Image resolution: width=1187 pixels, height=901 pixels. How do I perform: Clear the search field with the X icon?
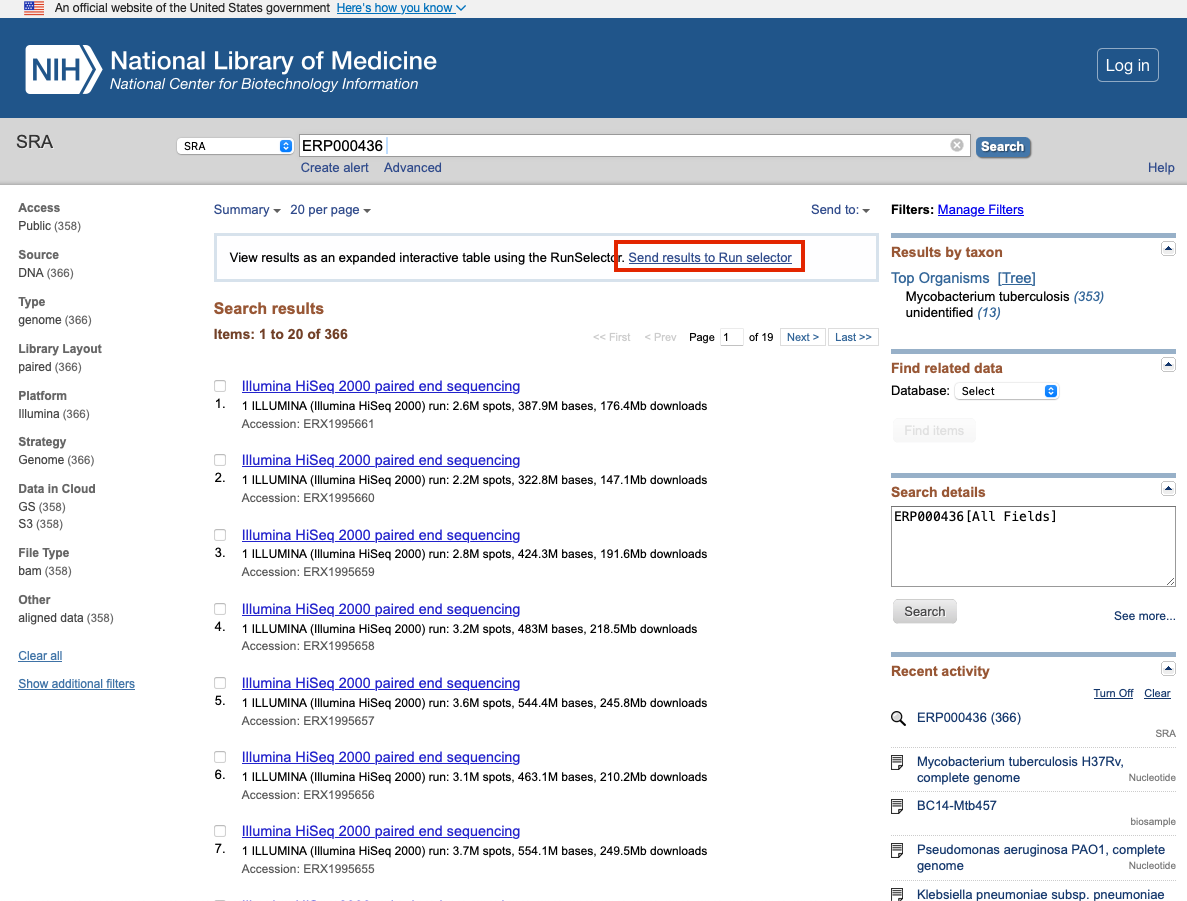957,145
